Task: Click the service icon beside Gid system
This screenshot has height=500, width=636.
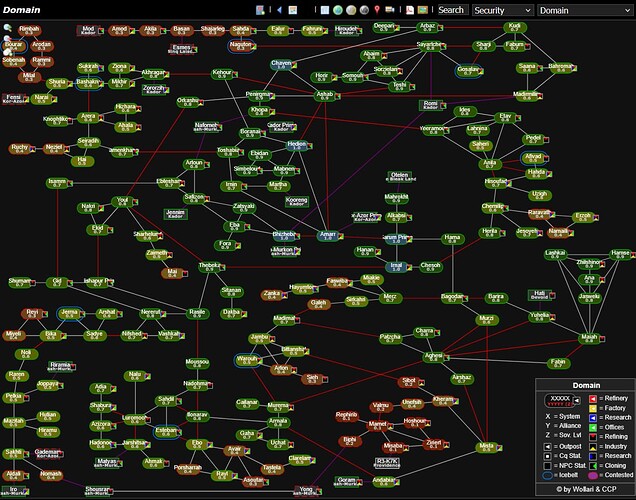Action: coord(70,283)
